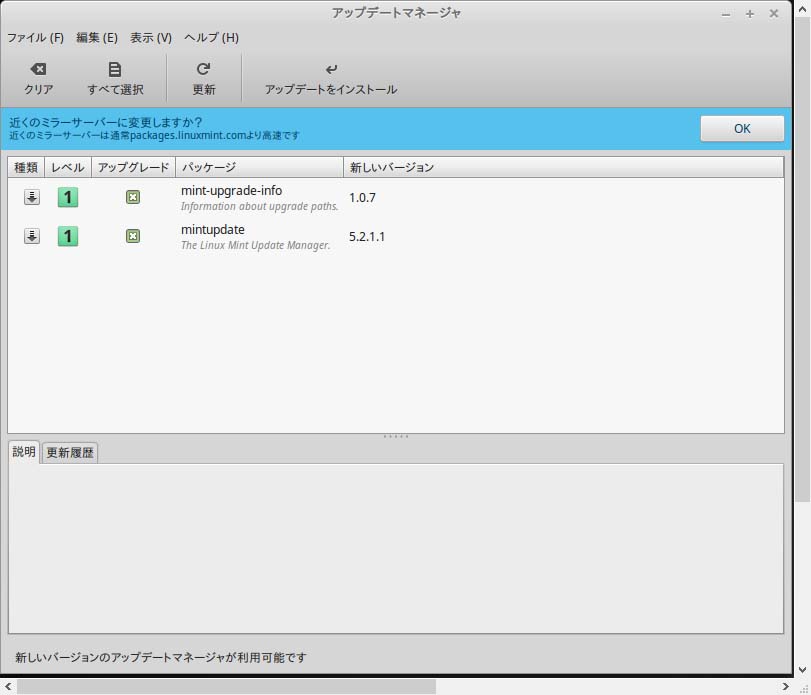Uncheck the upgrade checkbox for mintupdate
811x695 pixels.
[x=133, y=236]
